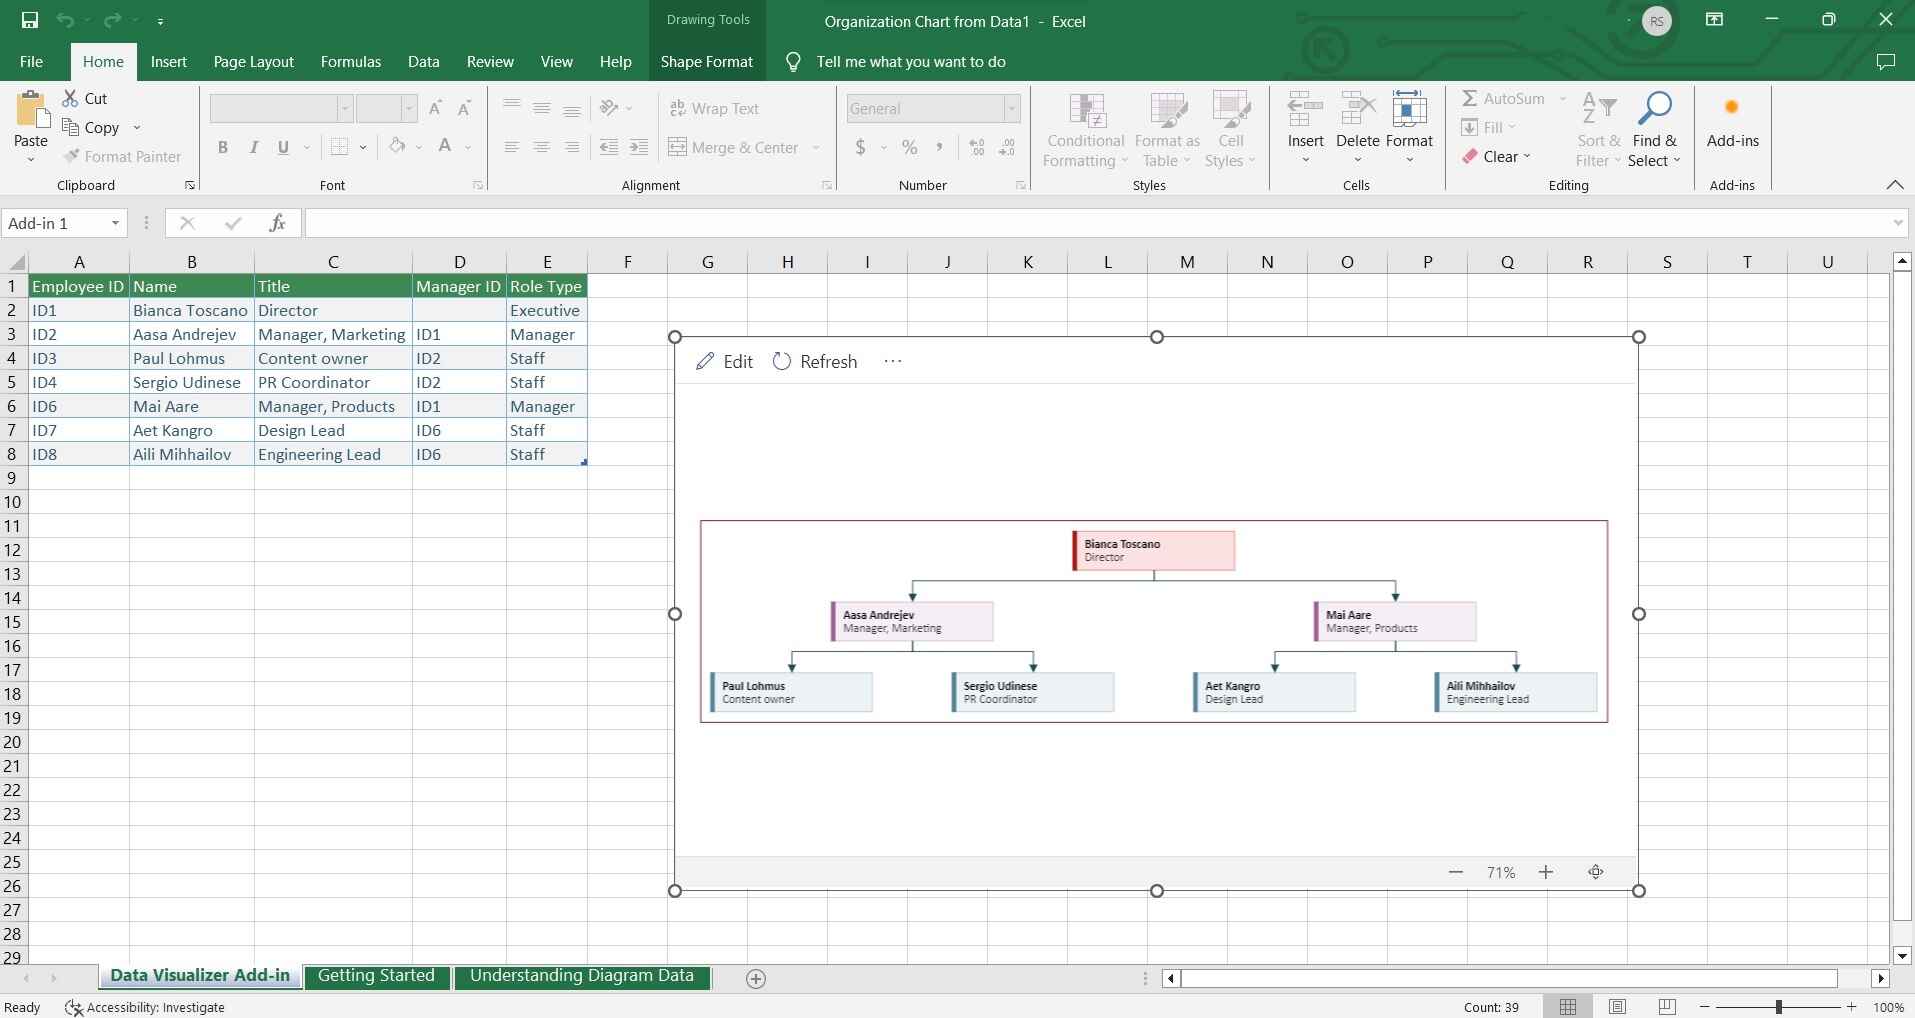This screenshot has height=1018, width=1915.
Task: Toggle Bold formatting
Action: [223, 147]
